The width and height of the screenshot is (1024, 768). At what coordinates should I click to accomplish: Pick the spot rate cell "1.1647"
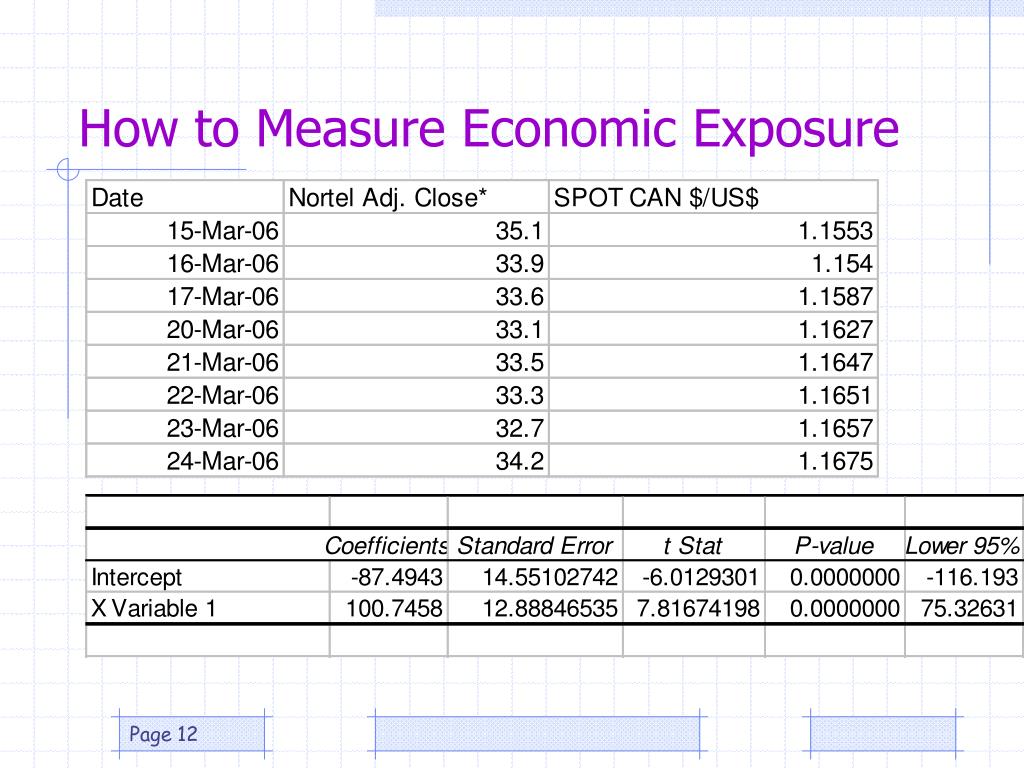(713, 362)
